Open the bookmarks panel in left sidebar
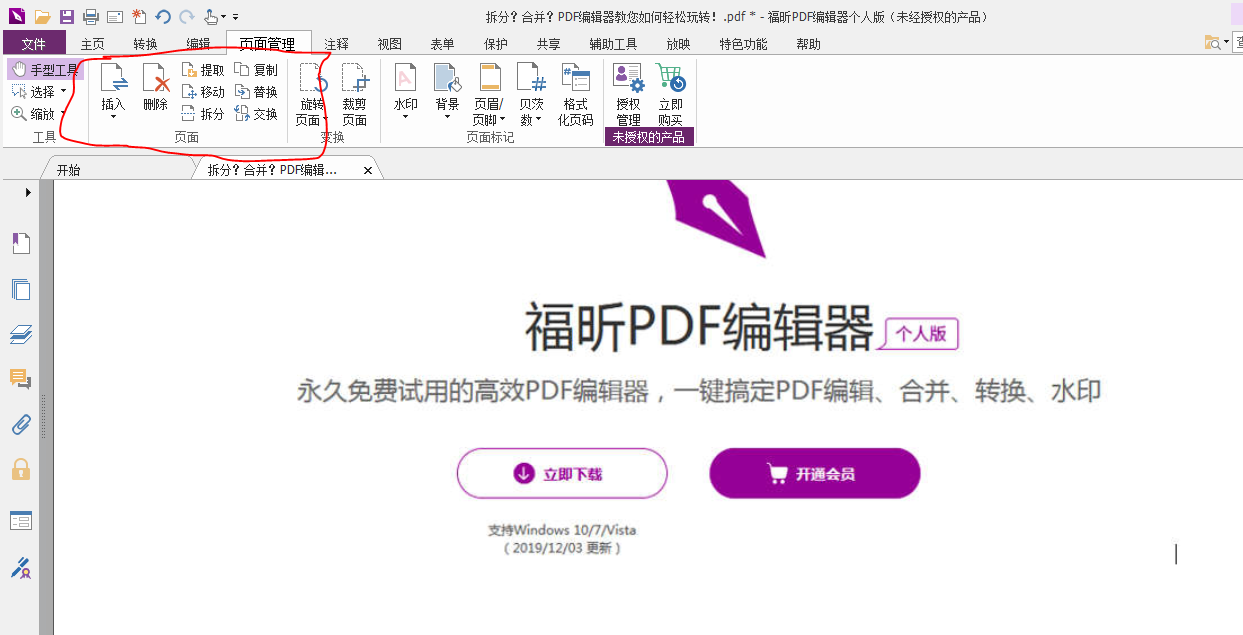The image size is (1243, 635). point(20,243)
